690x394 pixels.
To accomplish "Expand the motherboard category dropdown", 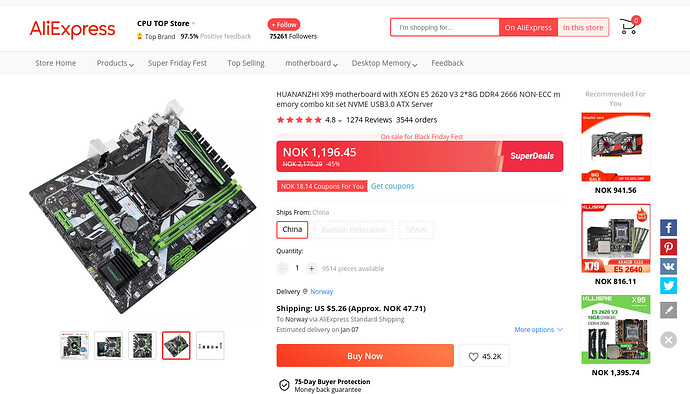I will click(312, 63).
